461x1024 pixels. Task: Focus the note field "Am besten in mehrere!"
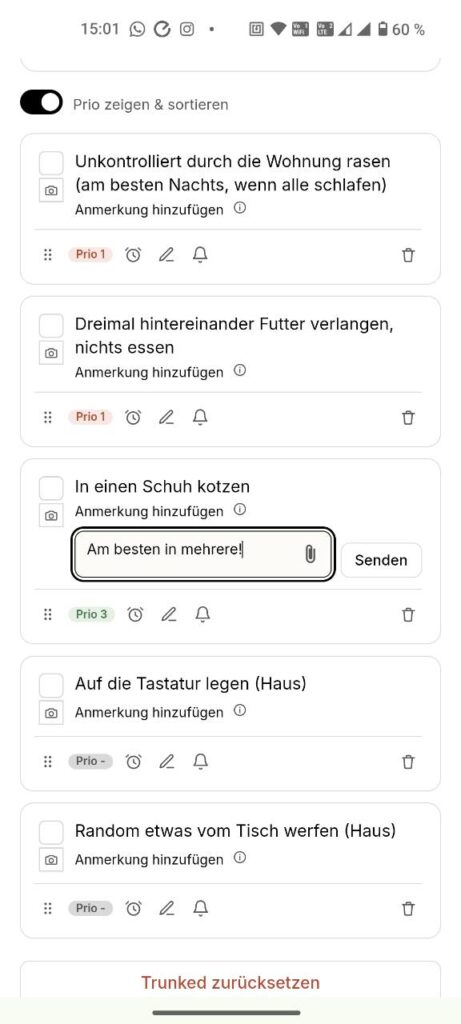pyautogui.click(x=203, y=554)
